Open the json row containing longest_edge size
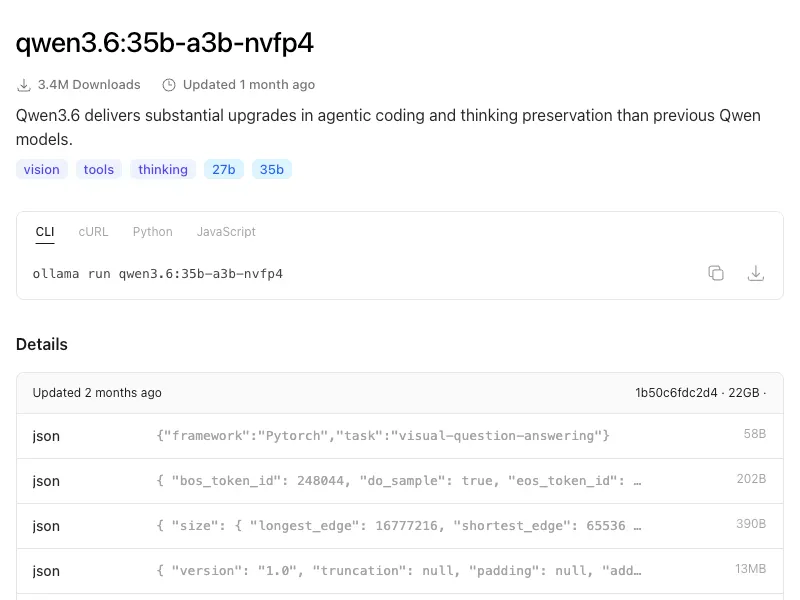The height and width of the screenshot is (600, 800). tap(399, 526)
